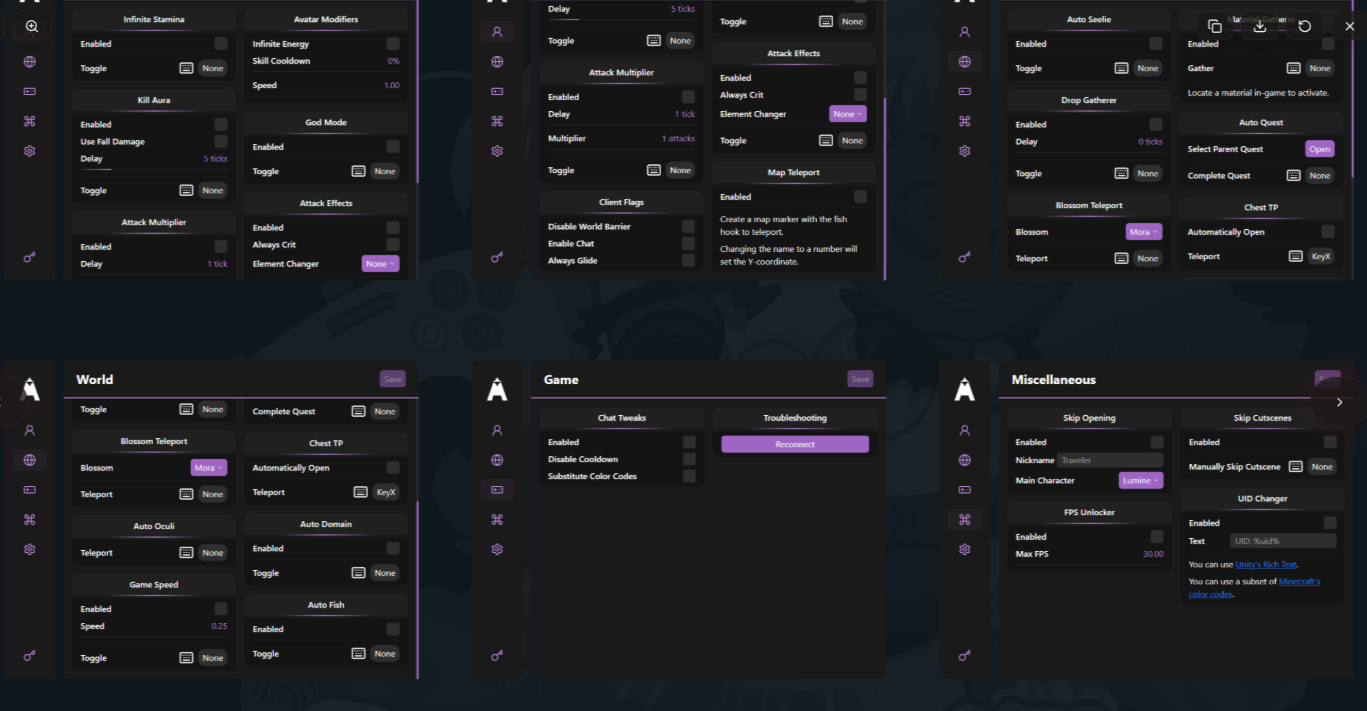
Task: Switch to player tab in Miscellaneous sidebar
Action: (964, 430)
